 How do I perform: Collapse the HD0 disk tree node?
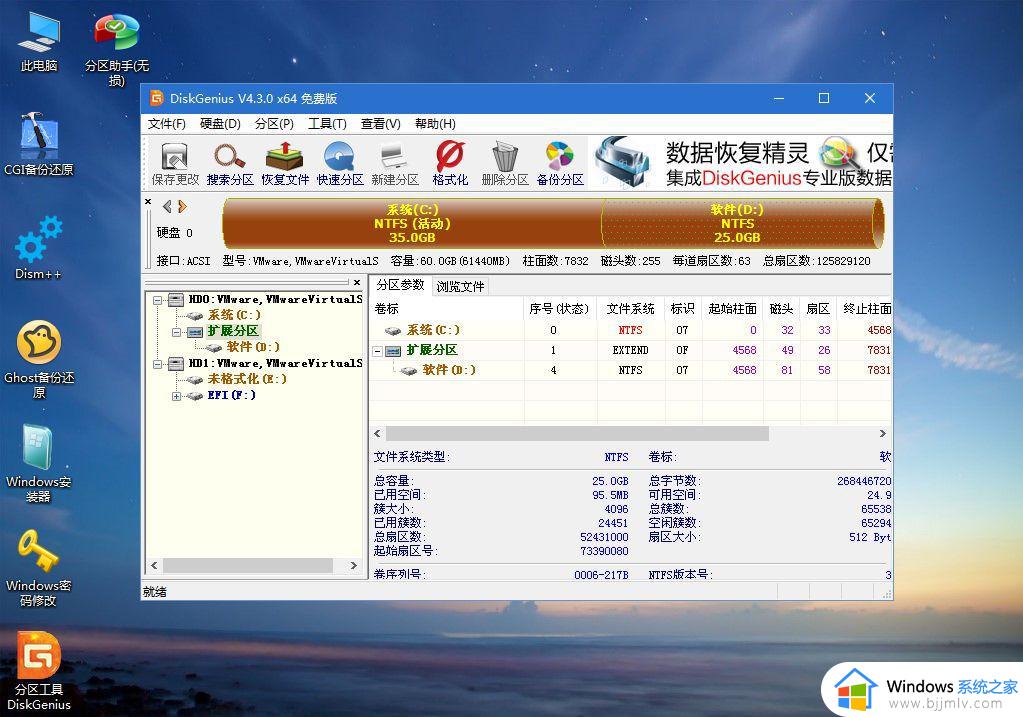[x=158, y=300]
